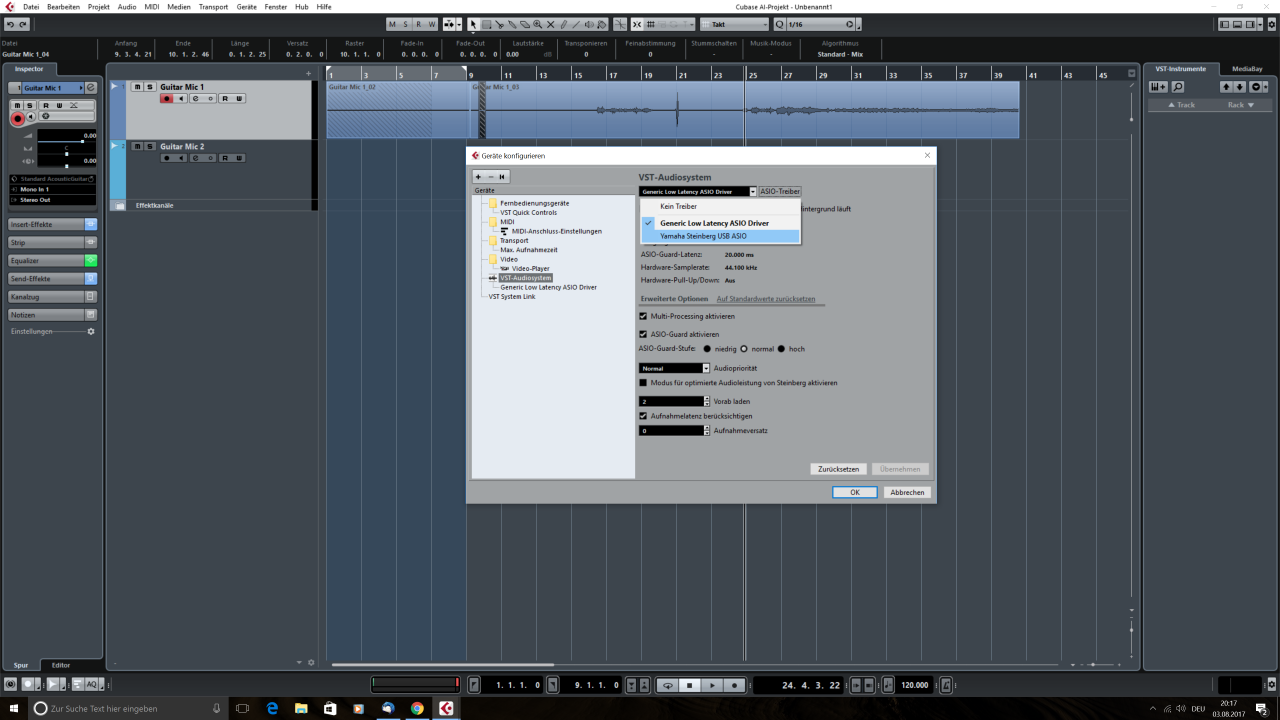Image resolution: width=1280 pixels, height=720 pixels.
Task: Toggle Multi-Processing aktivieren checkbox
Action: coord(643,316)
